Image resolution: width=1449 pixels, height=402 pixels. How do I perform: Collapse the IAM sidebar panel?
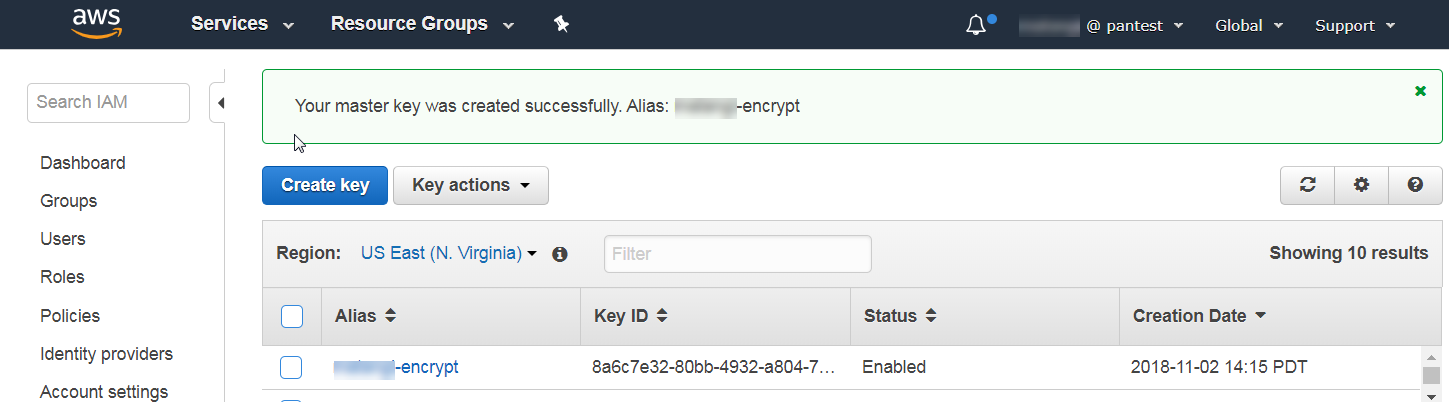point(219,103)
